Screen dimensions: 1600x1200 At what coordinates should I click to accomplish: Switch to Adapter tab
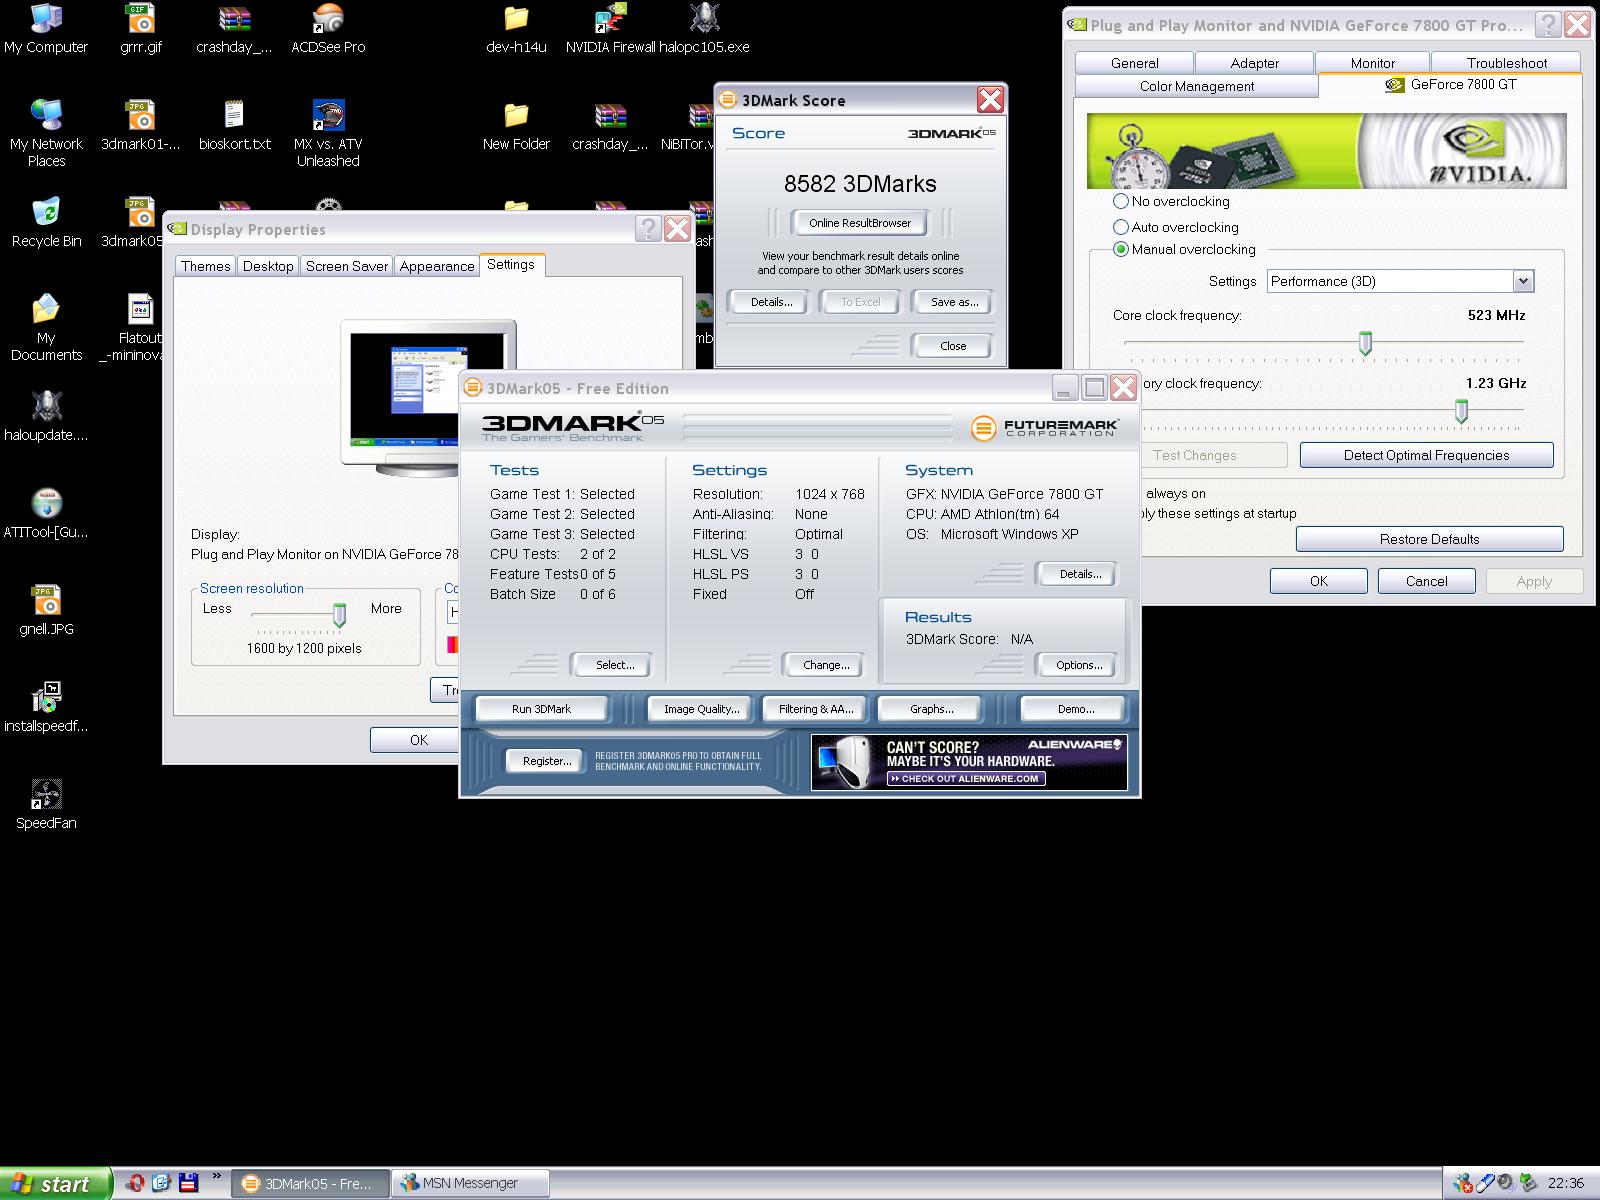tap(1255, 62)
